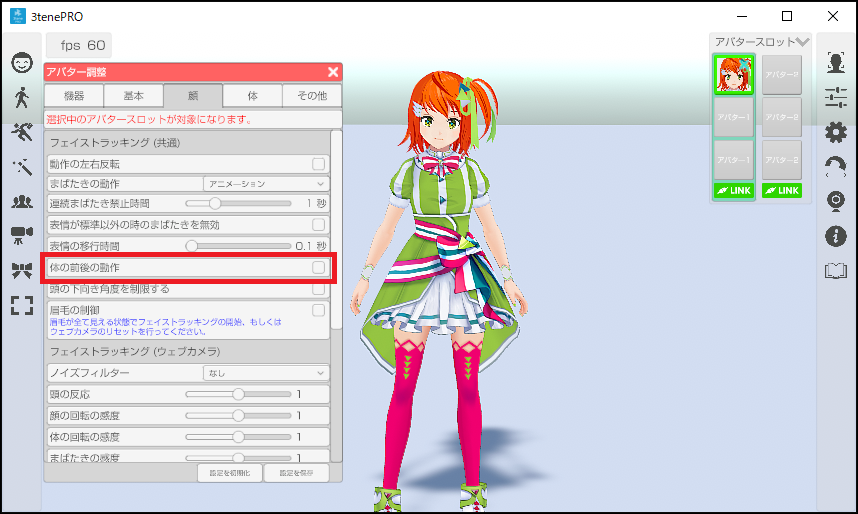Toggle 頭の下向き角度を制限する checkbox
The image size is (858, 514).
pyautogui.click(x=318, y=288)
